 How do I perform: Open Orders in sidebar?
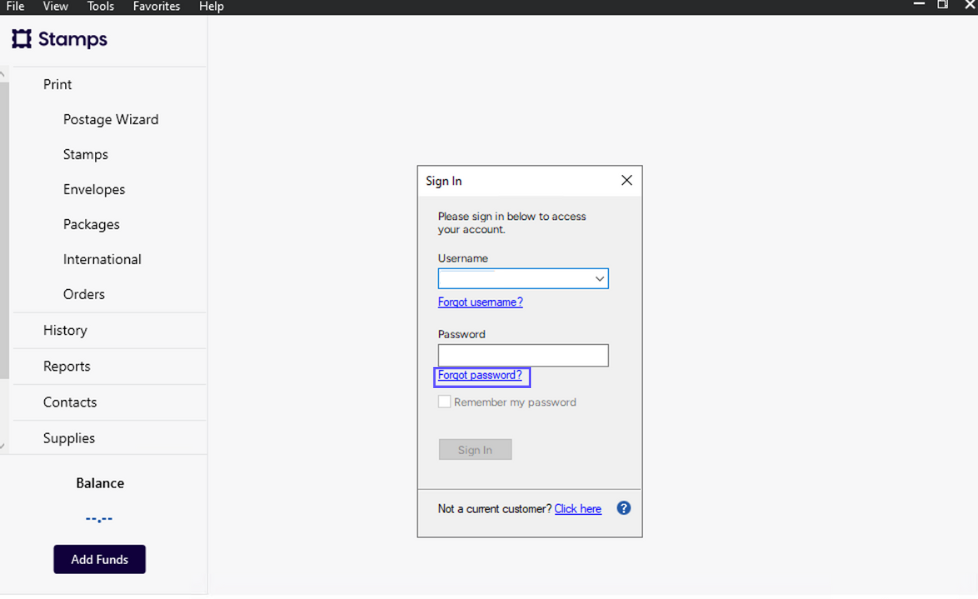(84, 294)
